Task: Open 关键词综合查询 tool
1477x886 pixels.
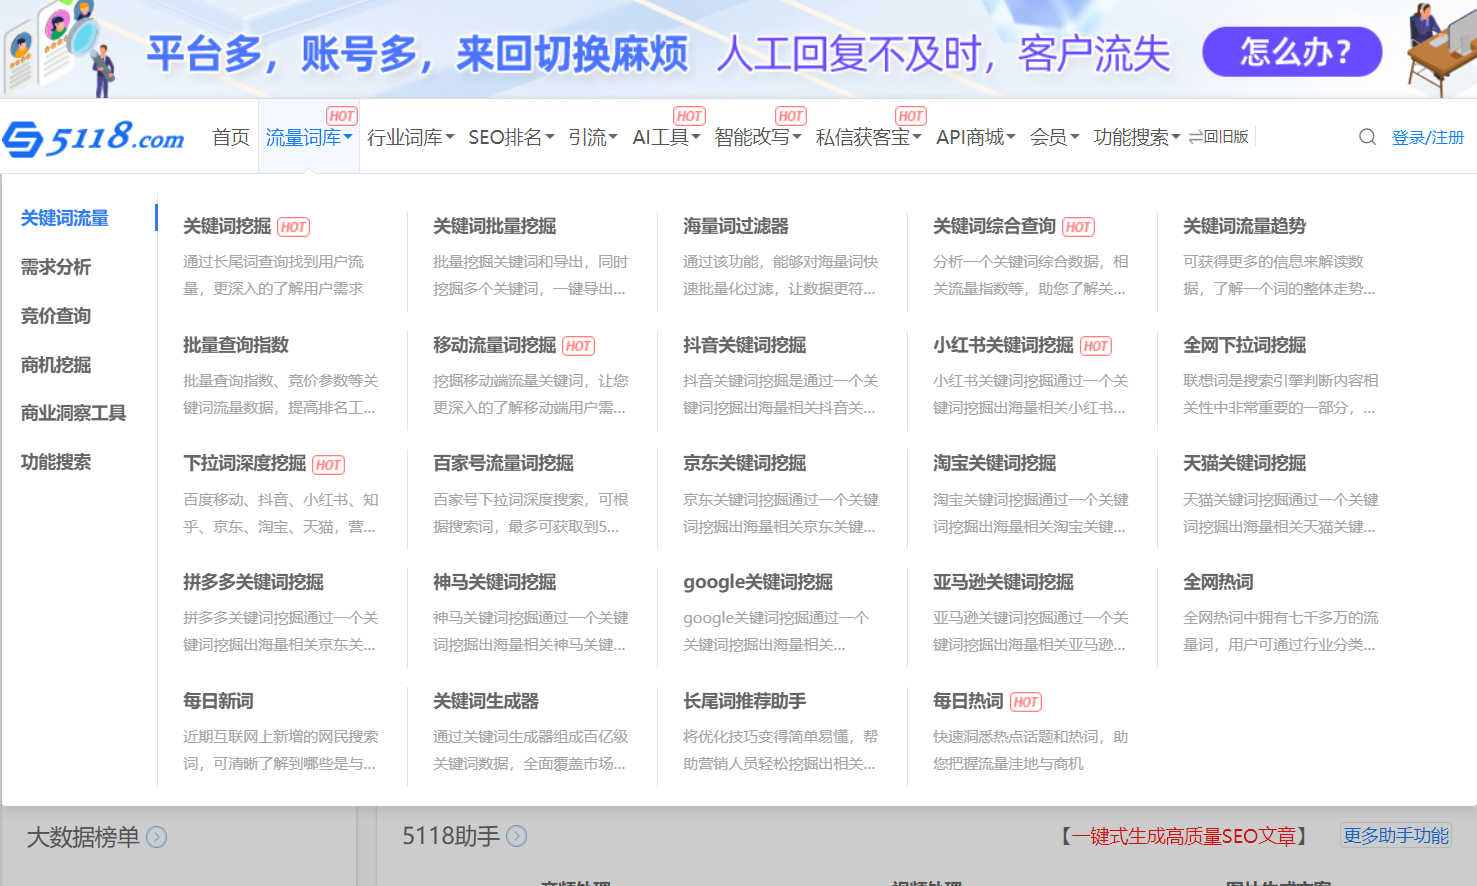Action: tap(994, 226)
